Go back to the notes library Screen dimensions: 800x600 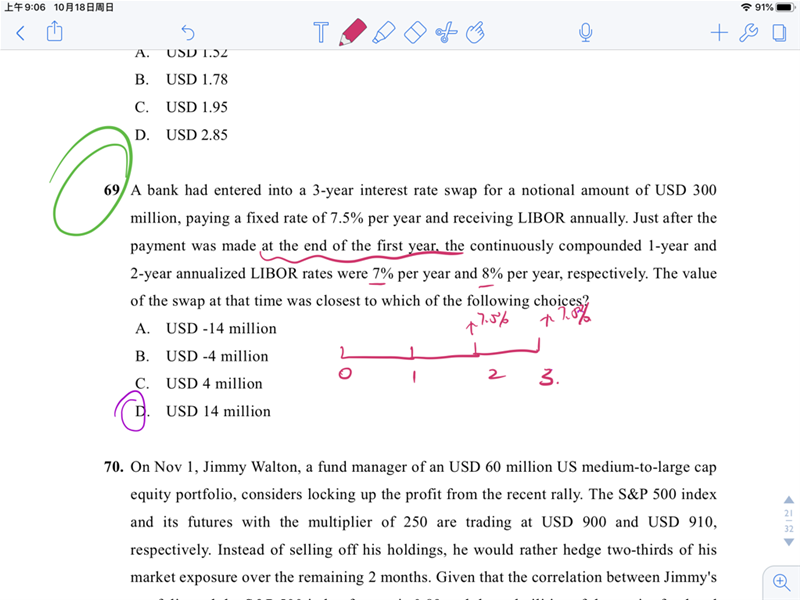click(20, 33)
